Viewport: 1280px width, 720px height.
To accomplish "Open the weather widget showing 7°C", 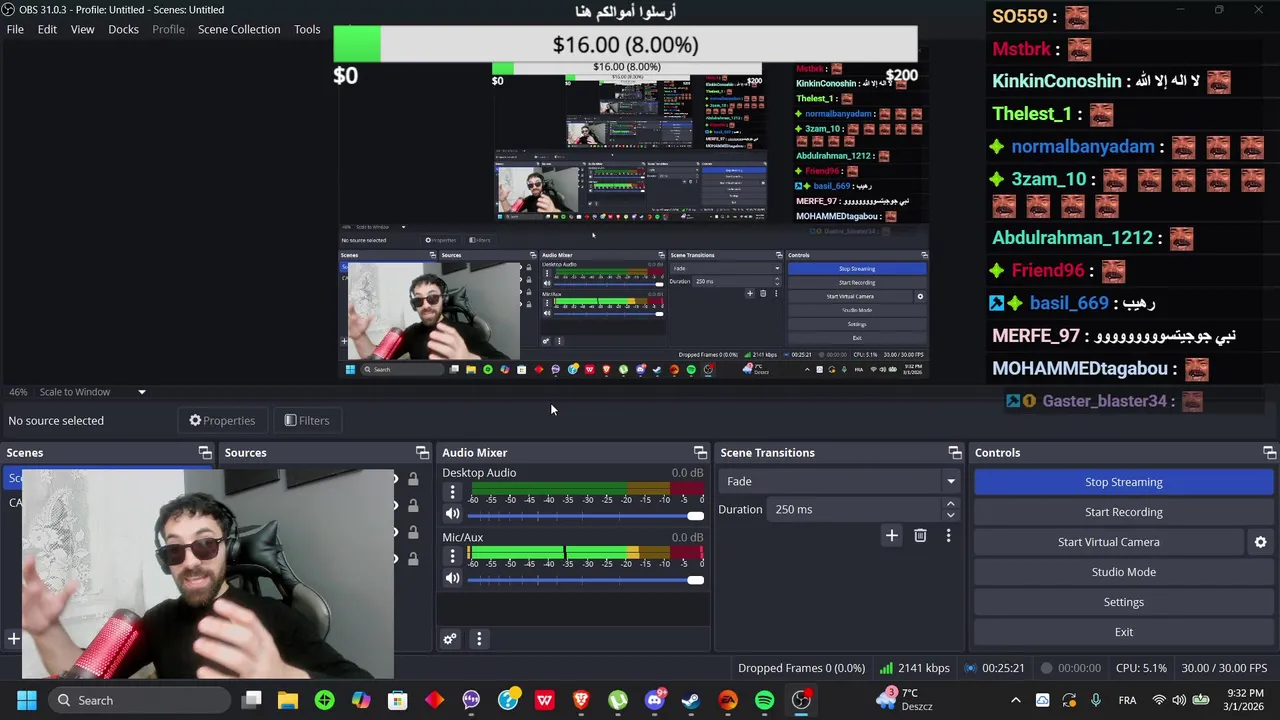I will 904,700.
